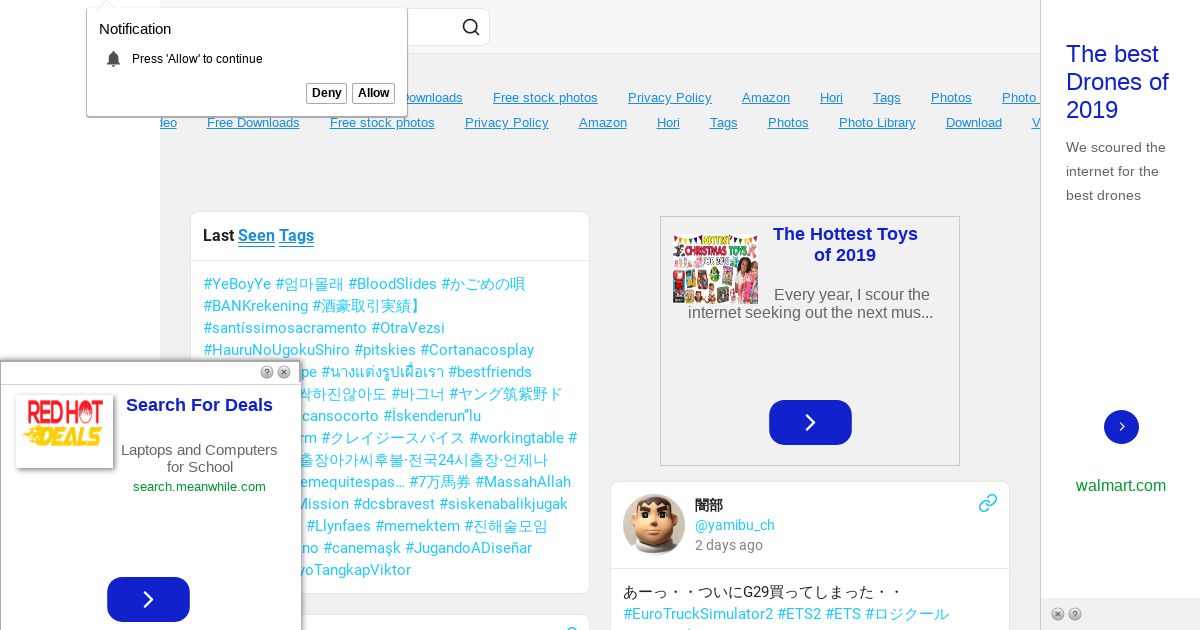The image size is (1200, 630).
Task: Open Free Downloads link in second row
Action: [x=253, y=122]
